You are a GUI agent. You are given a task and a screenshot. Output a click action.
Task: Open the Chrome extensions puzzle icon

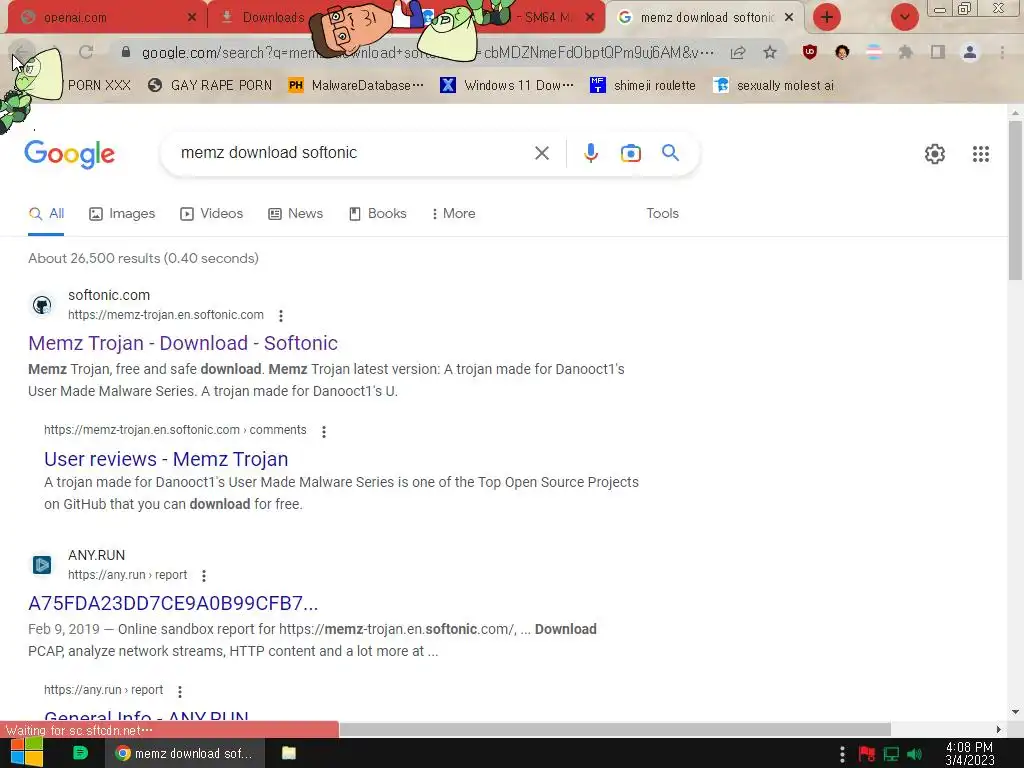[905, 52]
